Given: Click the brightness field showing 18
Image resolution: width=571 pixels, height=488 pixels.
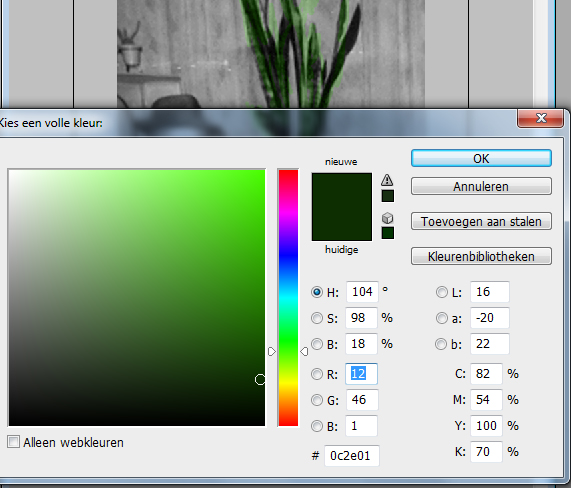Looking at the screenshot, I should pos(361,343).
